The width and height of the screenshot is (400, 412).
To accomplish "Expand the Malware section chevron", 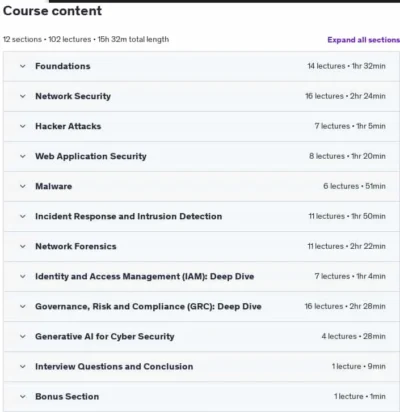I will 23,186.
